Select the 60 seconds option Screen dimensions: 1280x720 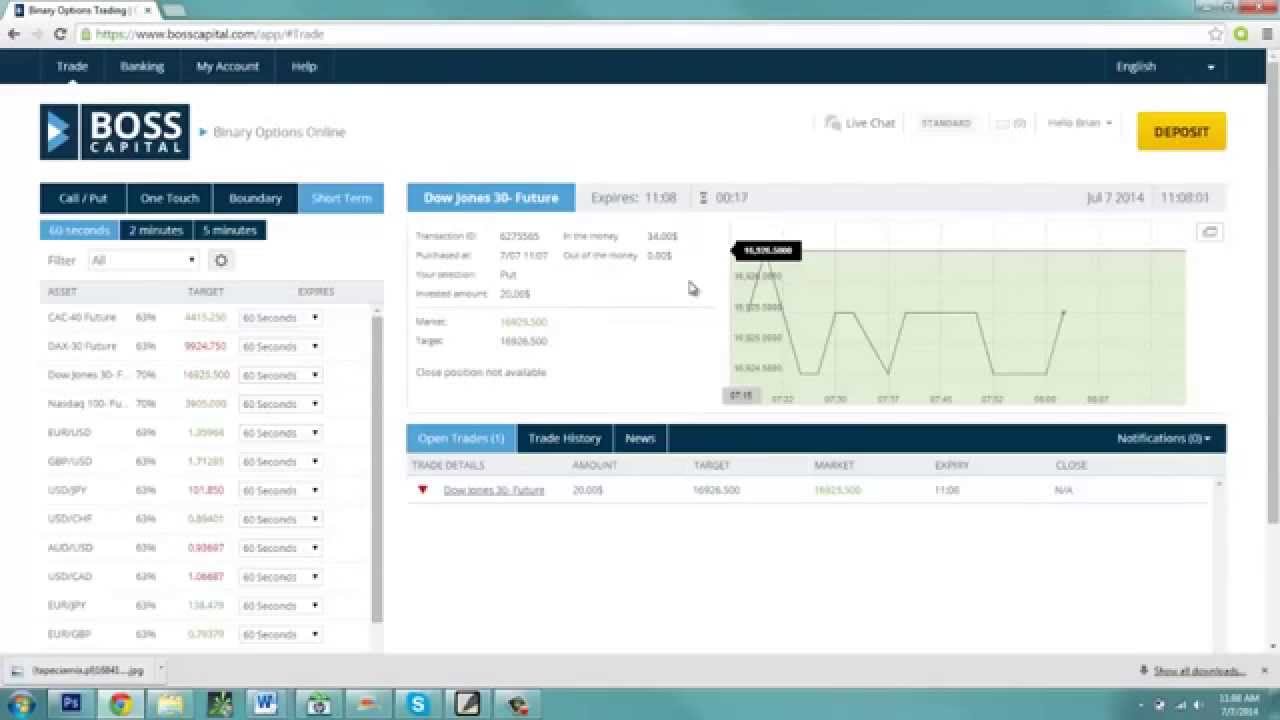pos(79,230)
